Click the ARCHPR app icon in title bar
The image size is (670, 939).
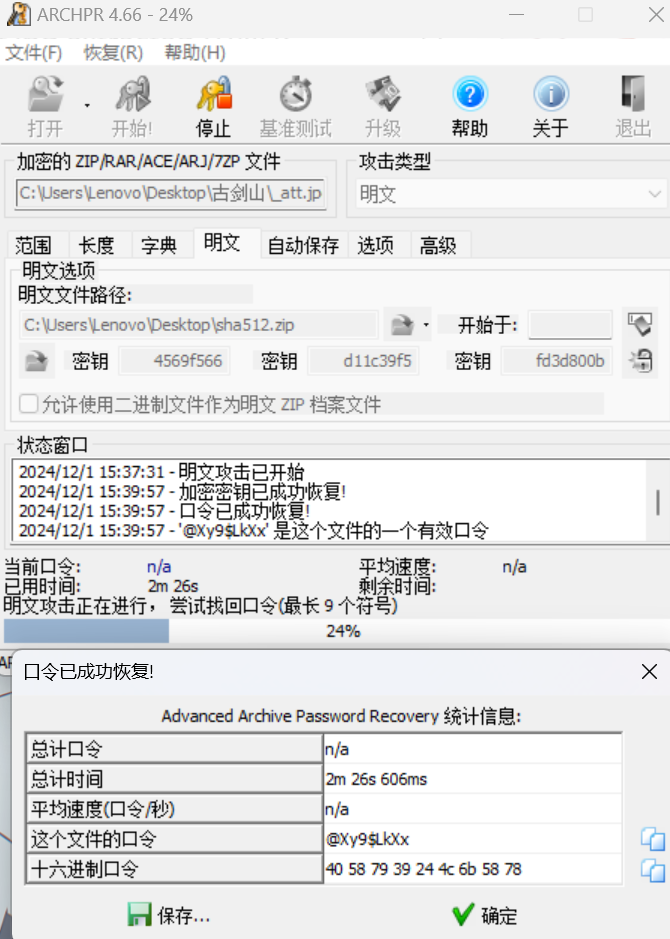tap(18, 14)
